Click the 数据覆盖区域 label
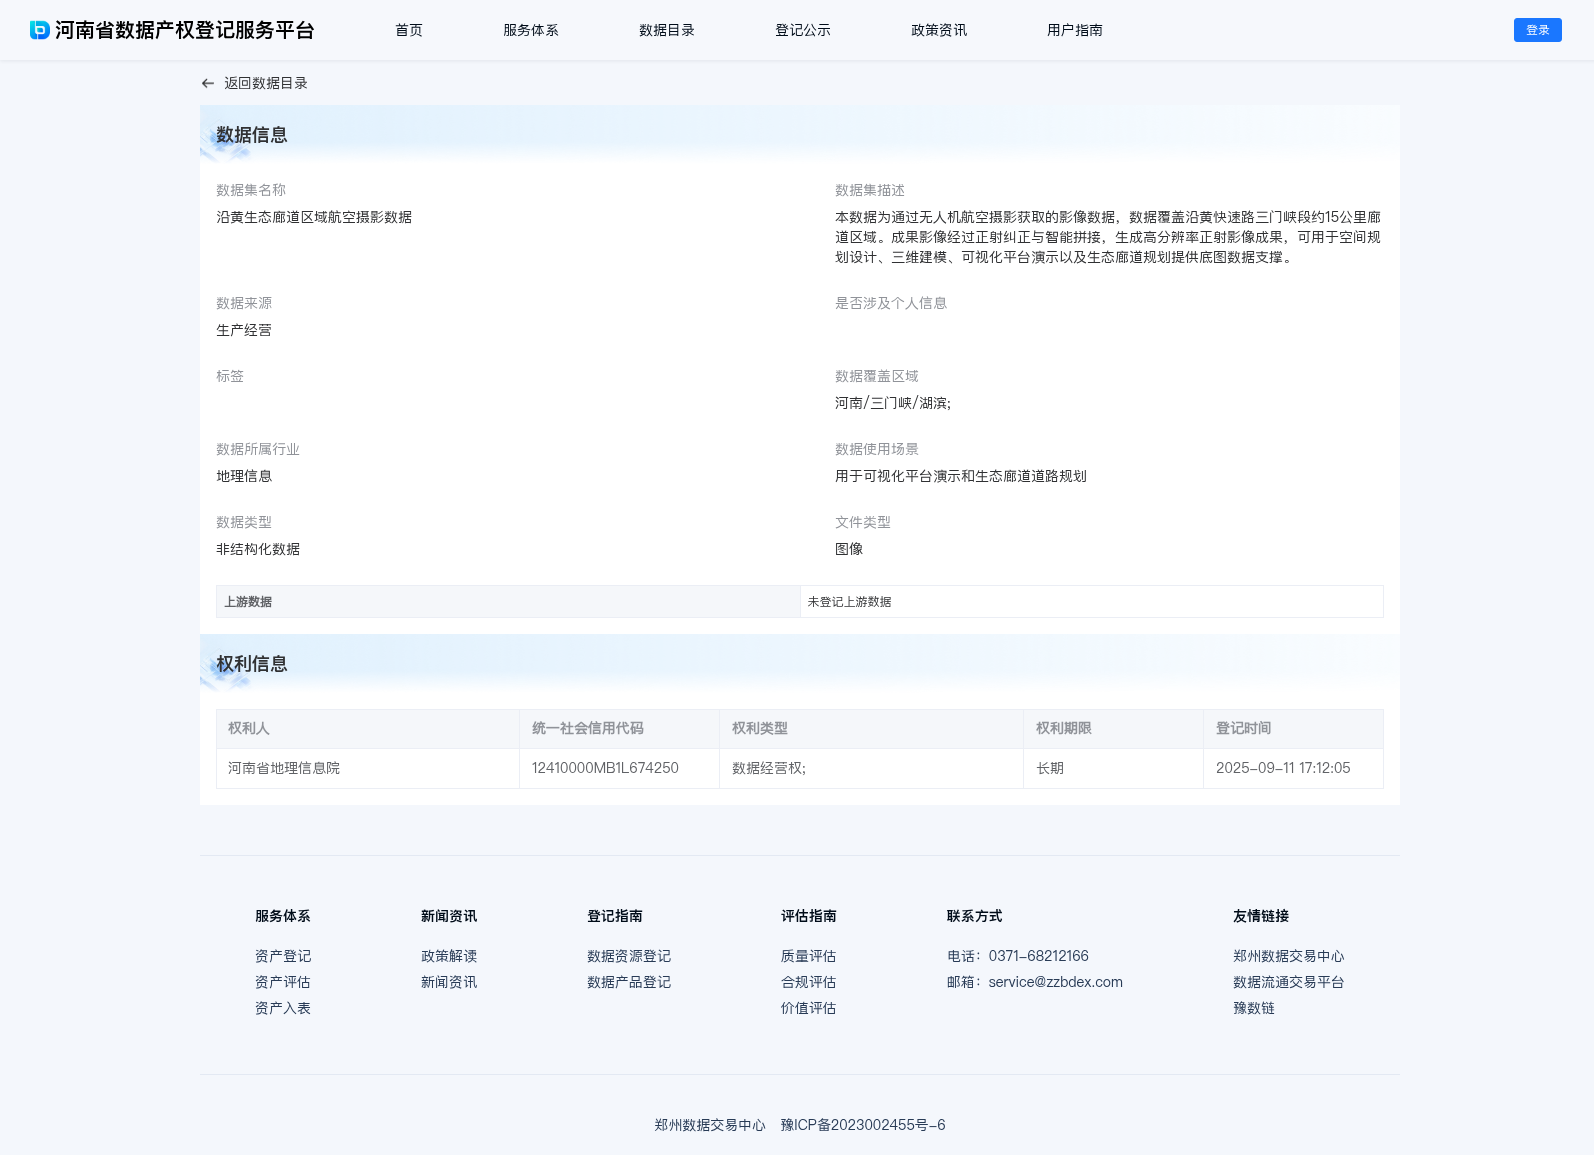The height and width of the screenshot is (1155, 1594). [877, 376]
